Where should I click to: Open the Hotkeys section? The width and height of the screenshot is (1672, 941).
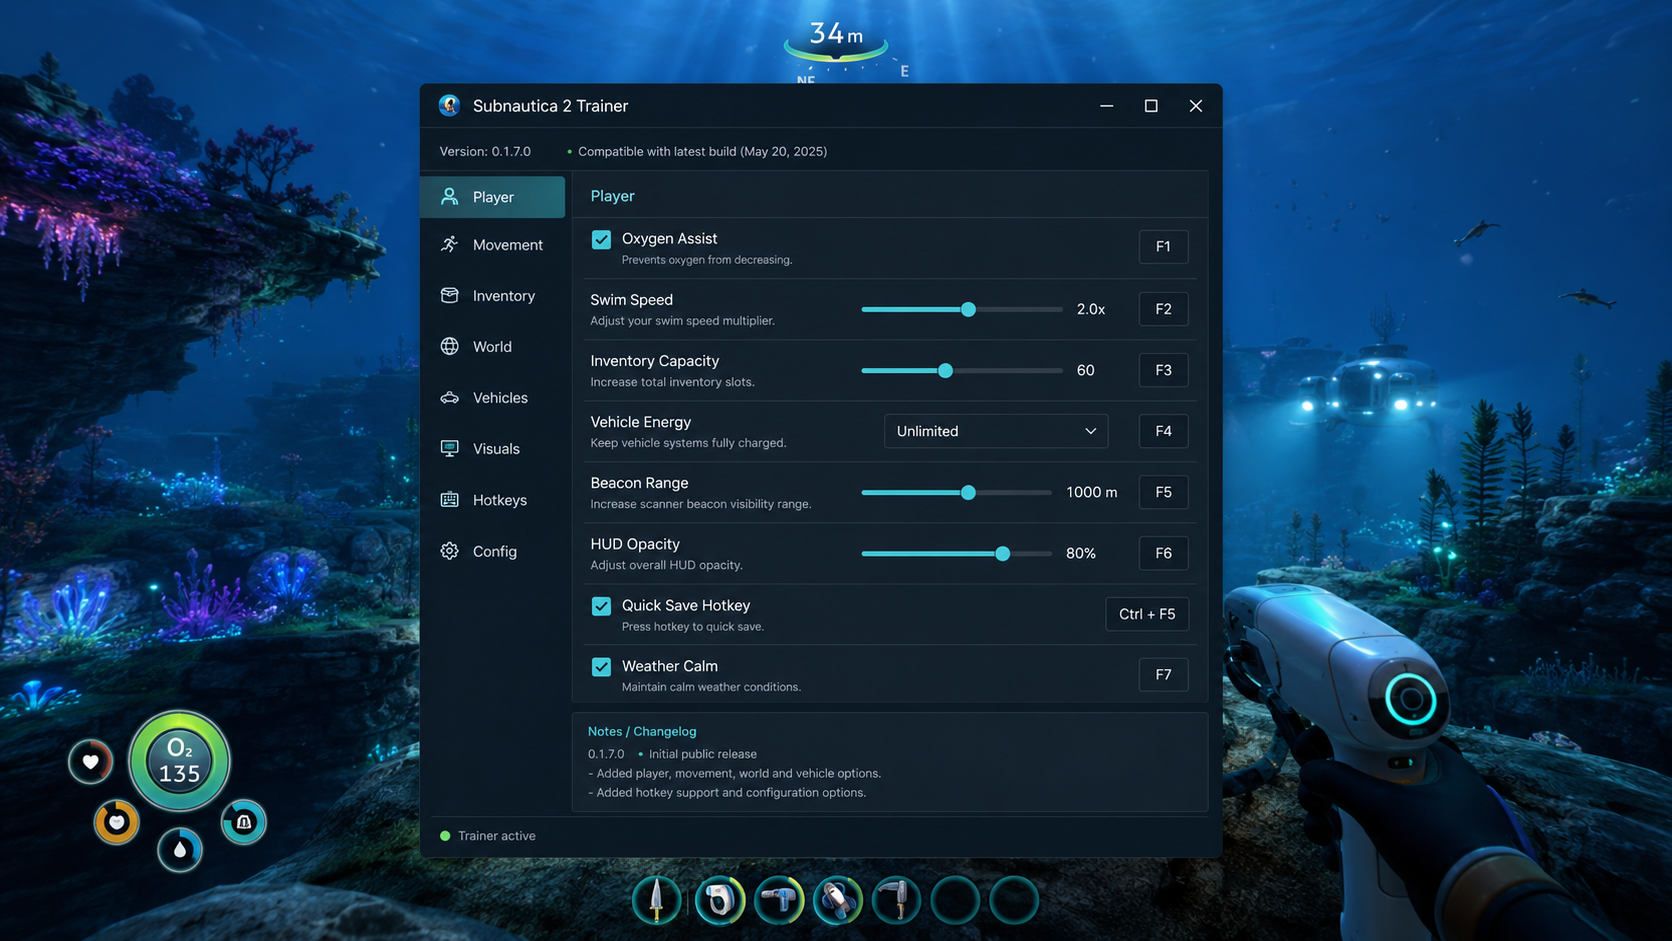492,500
